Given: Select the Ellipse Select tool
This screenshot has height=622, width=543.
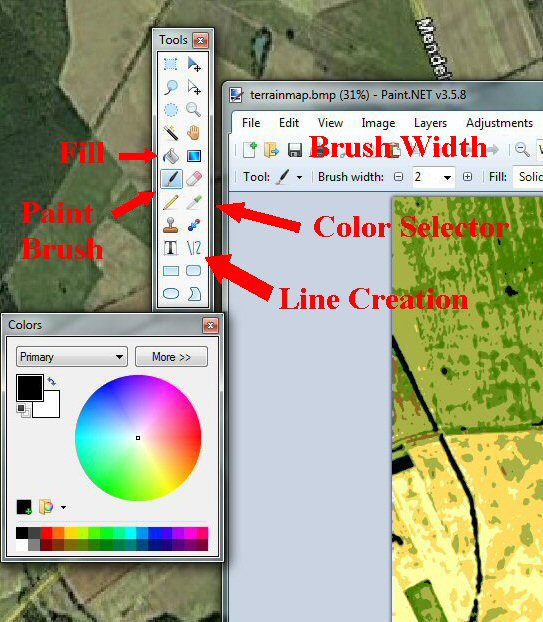Looking at the screenshot, I should [171, 110].
